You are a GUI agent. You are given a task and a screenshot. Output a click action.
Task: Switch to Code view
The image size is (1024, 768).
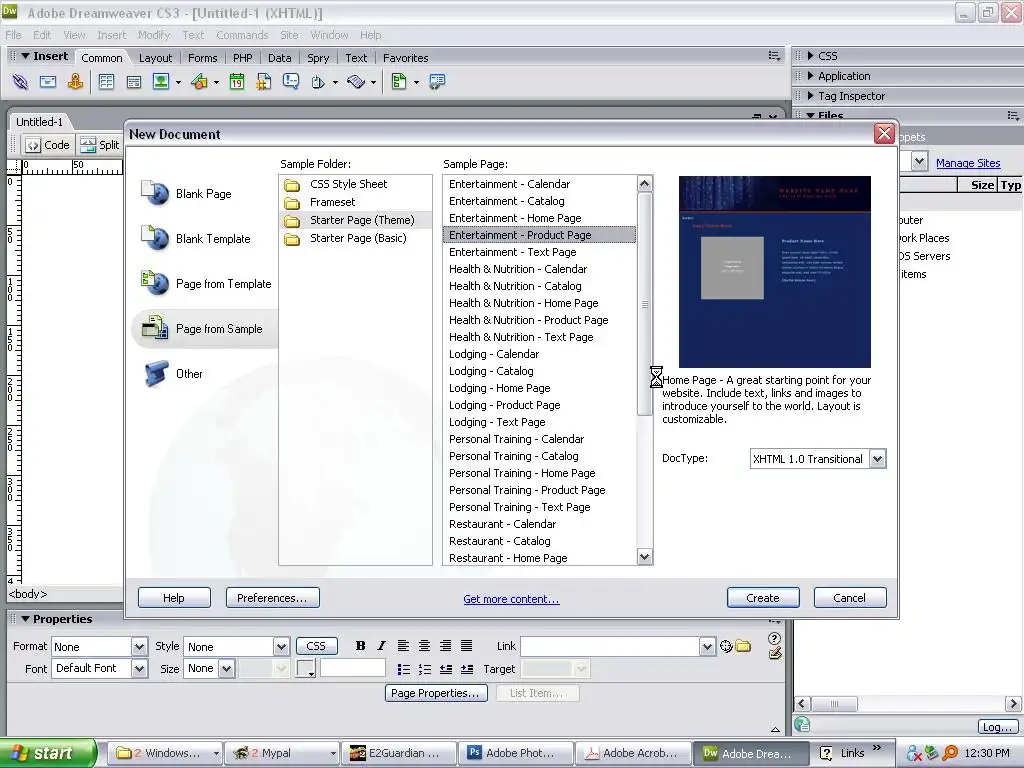coord(48,145)
